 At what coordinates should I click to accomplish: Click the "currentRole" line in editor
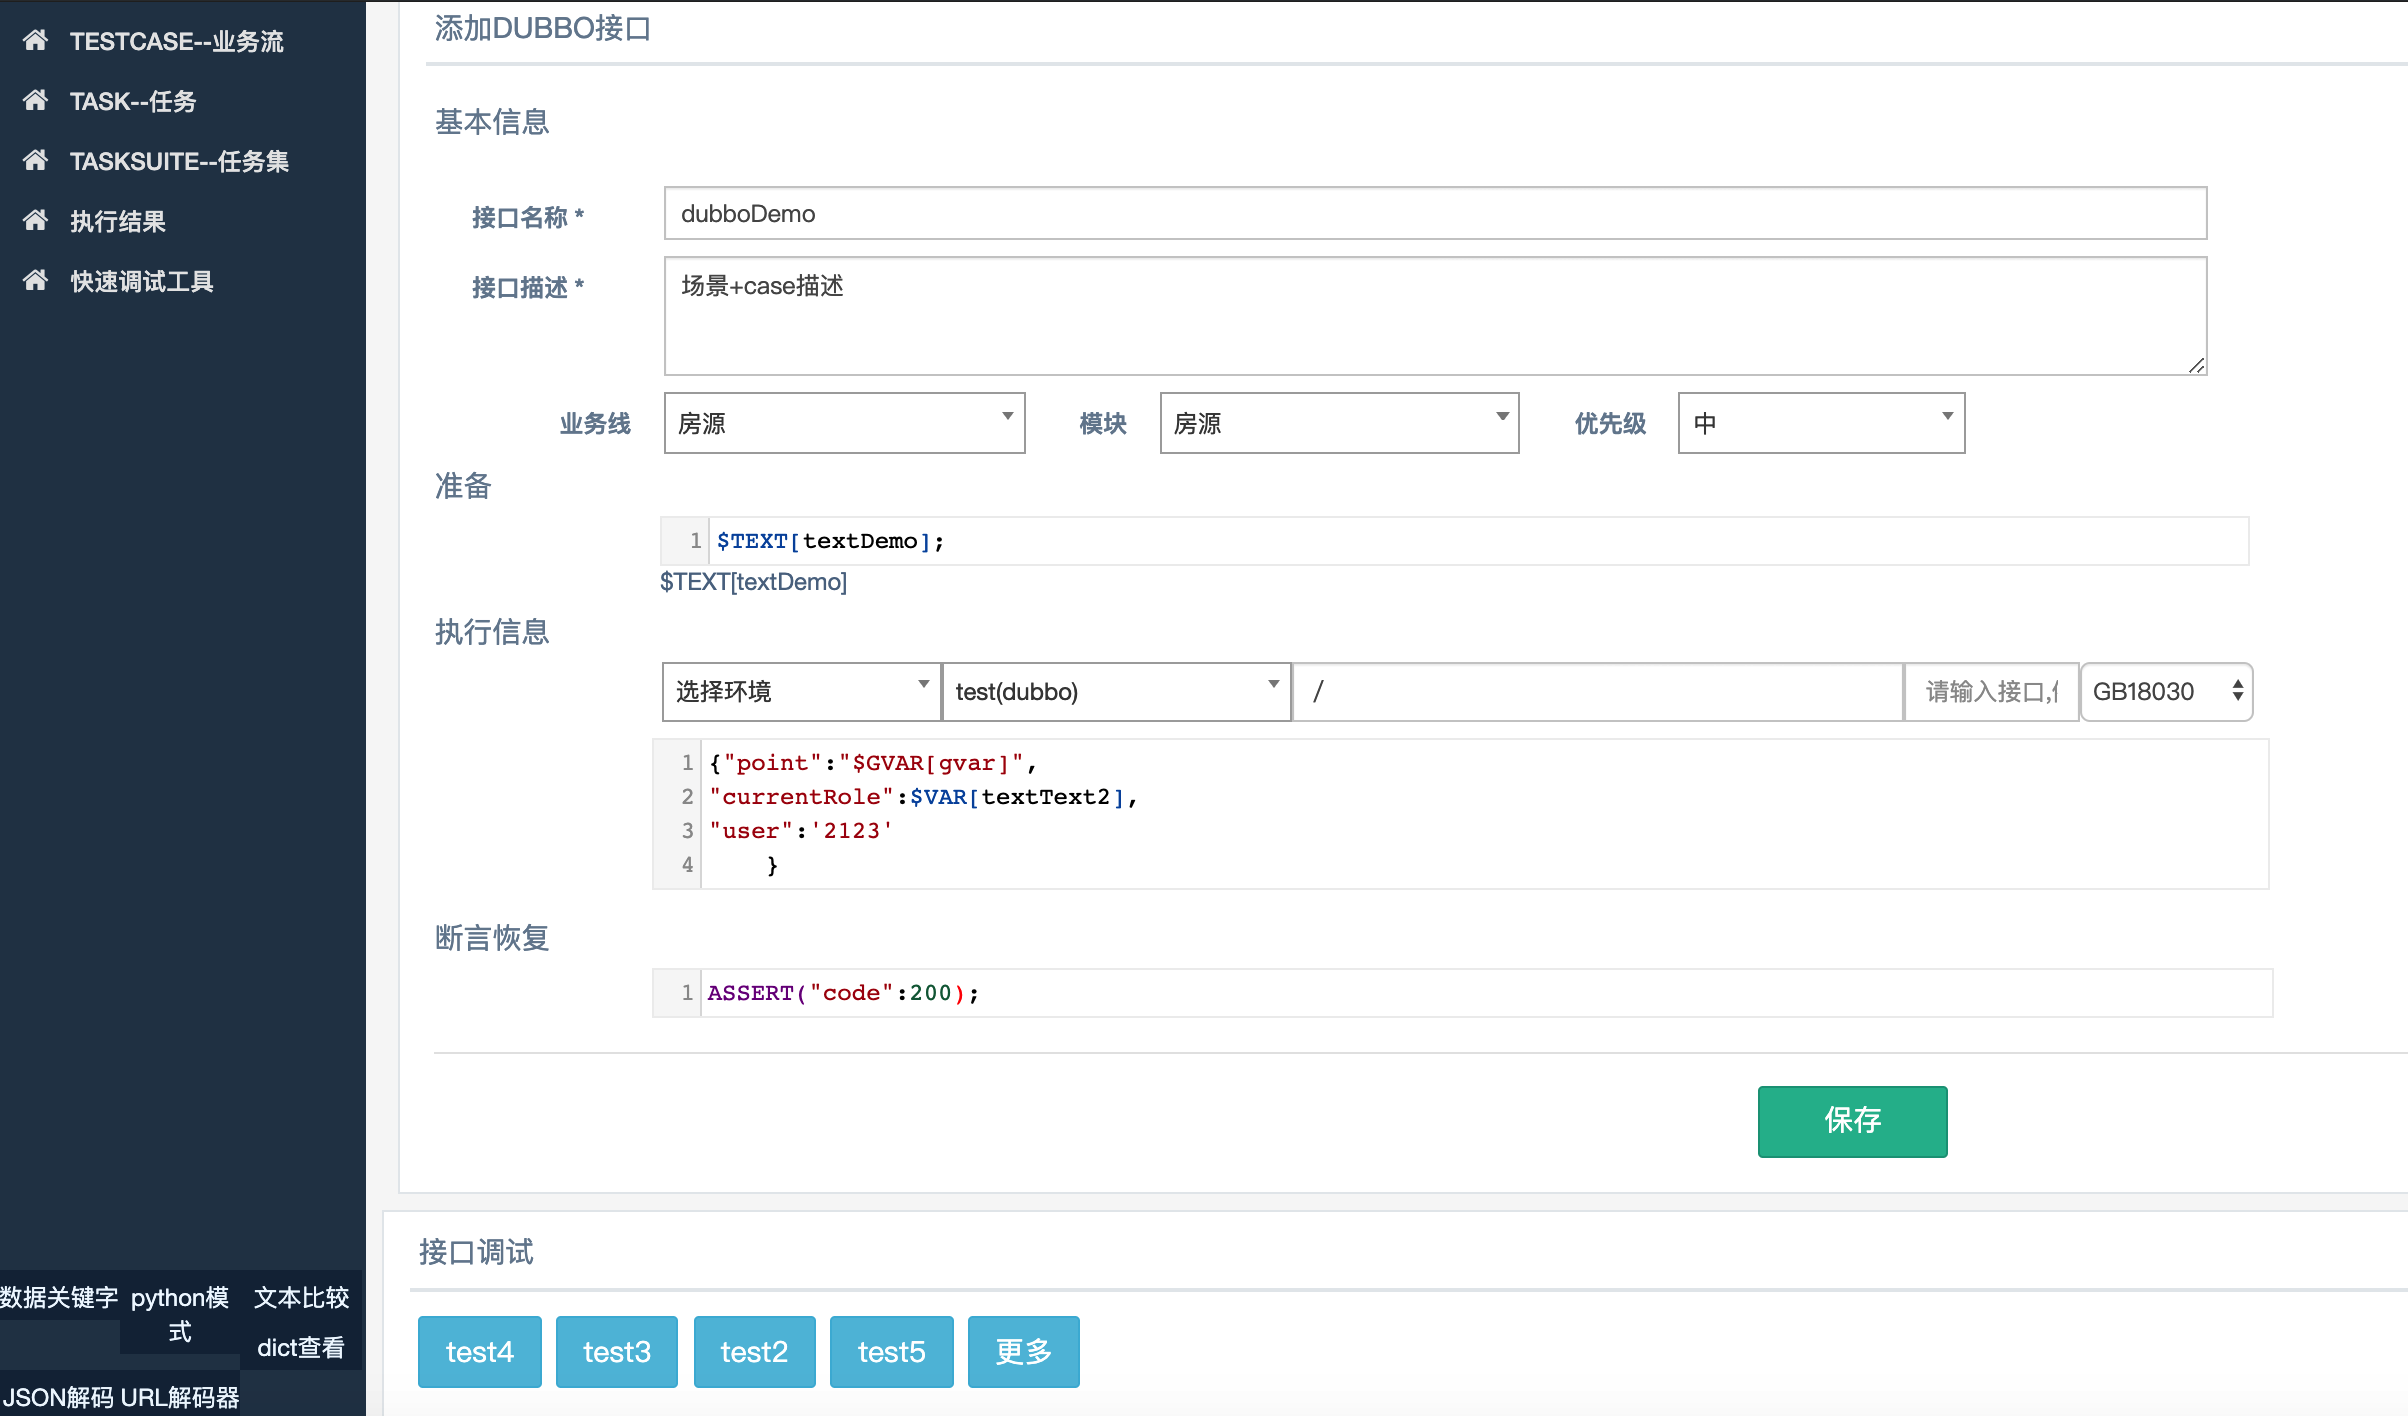pyautogui.click(x=923, y=797)
